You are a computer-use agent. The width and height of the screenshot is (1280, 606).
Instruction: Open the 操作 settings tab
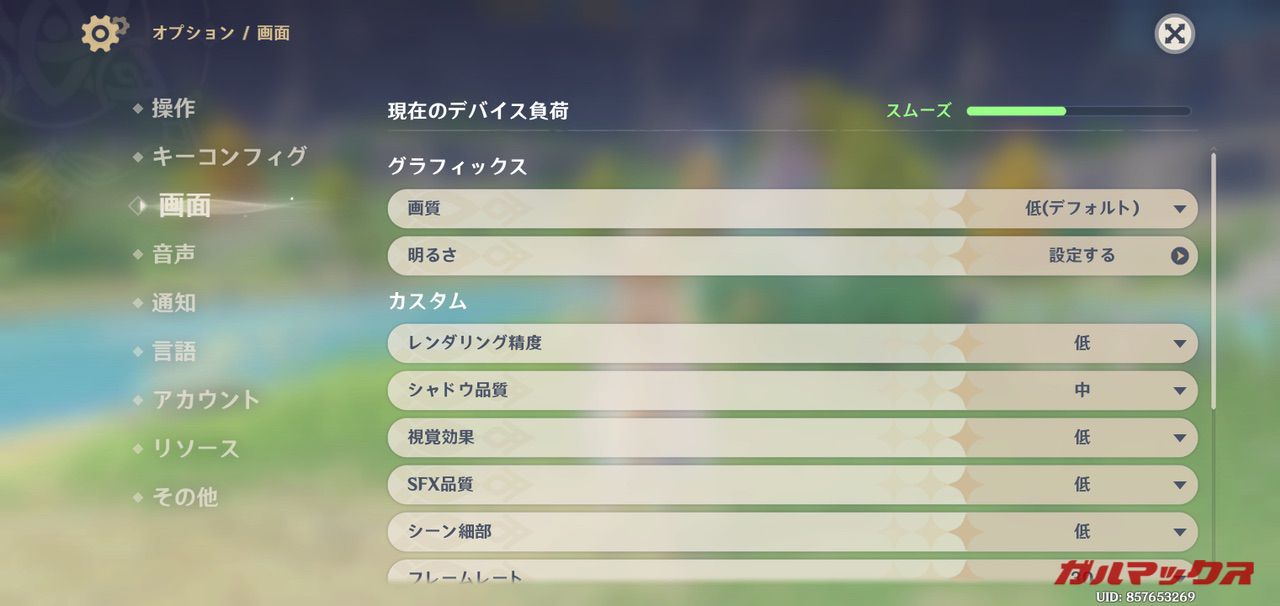click(173, 108)
